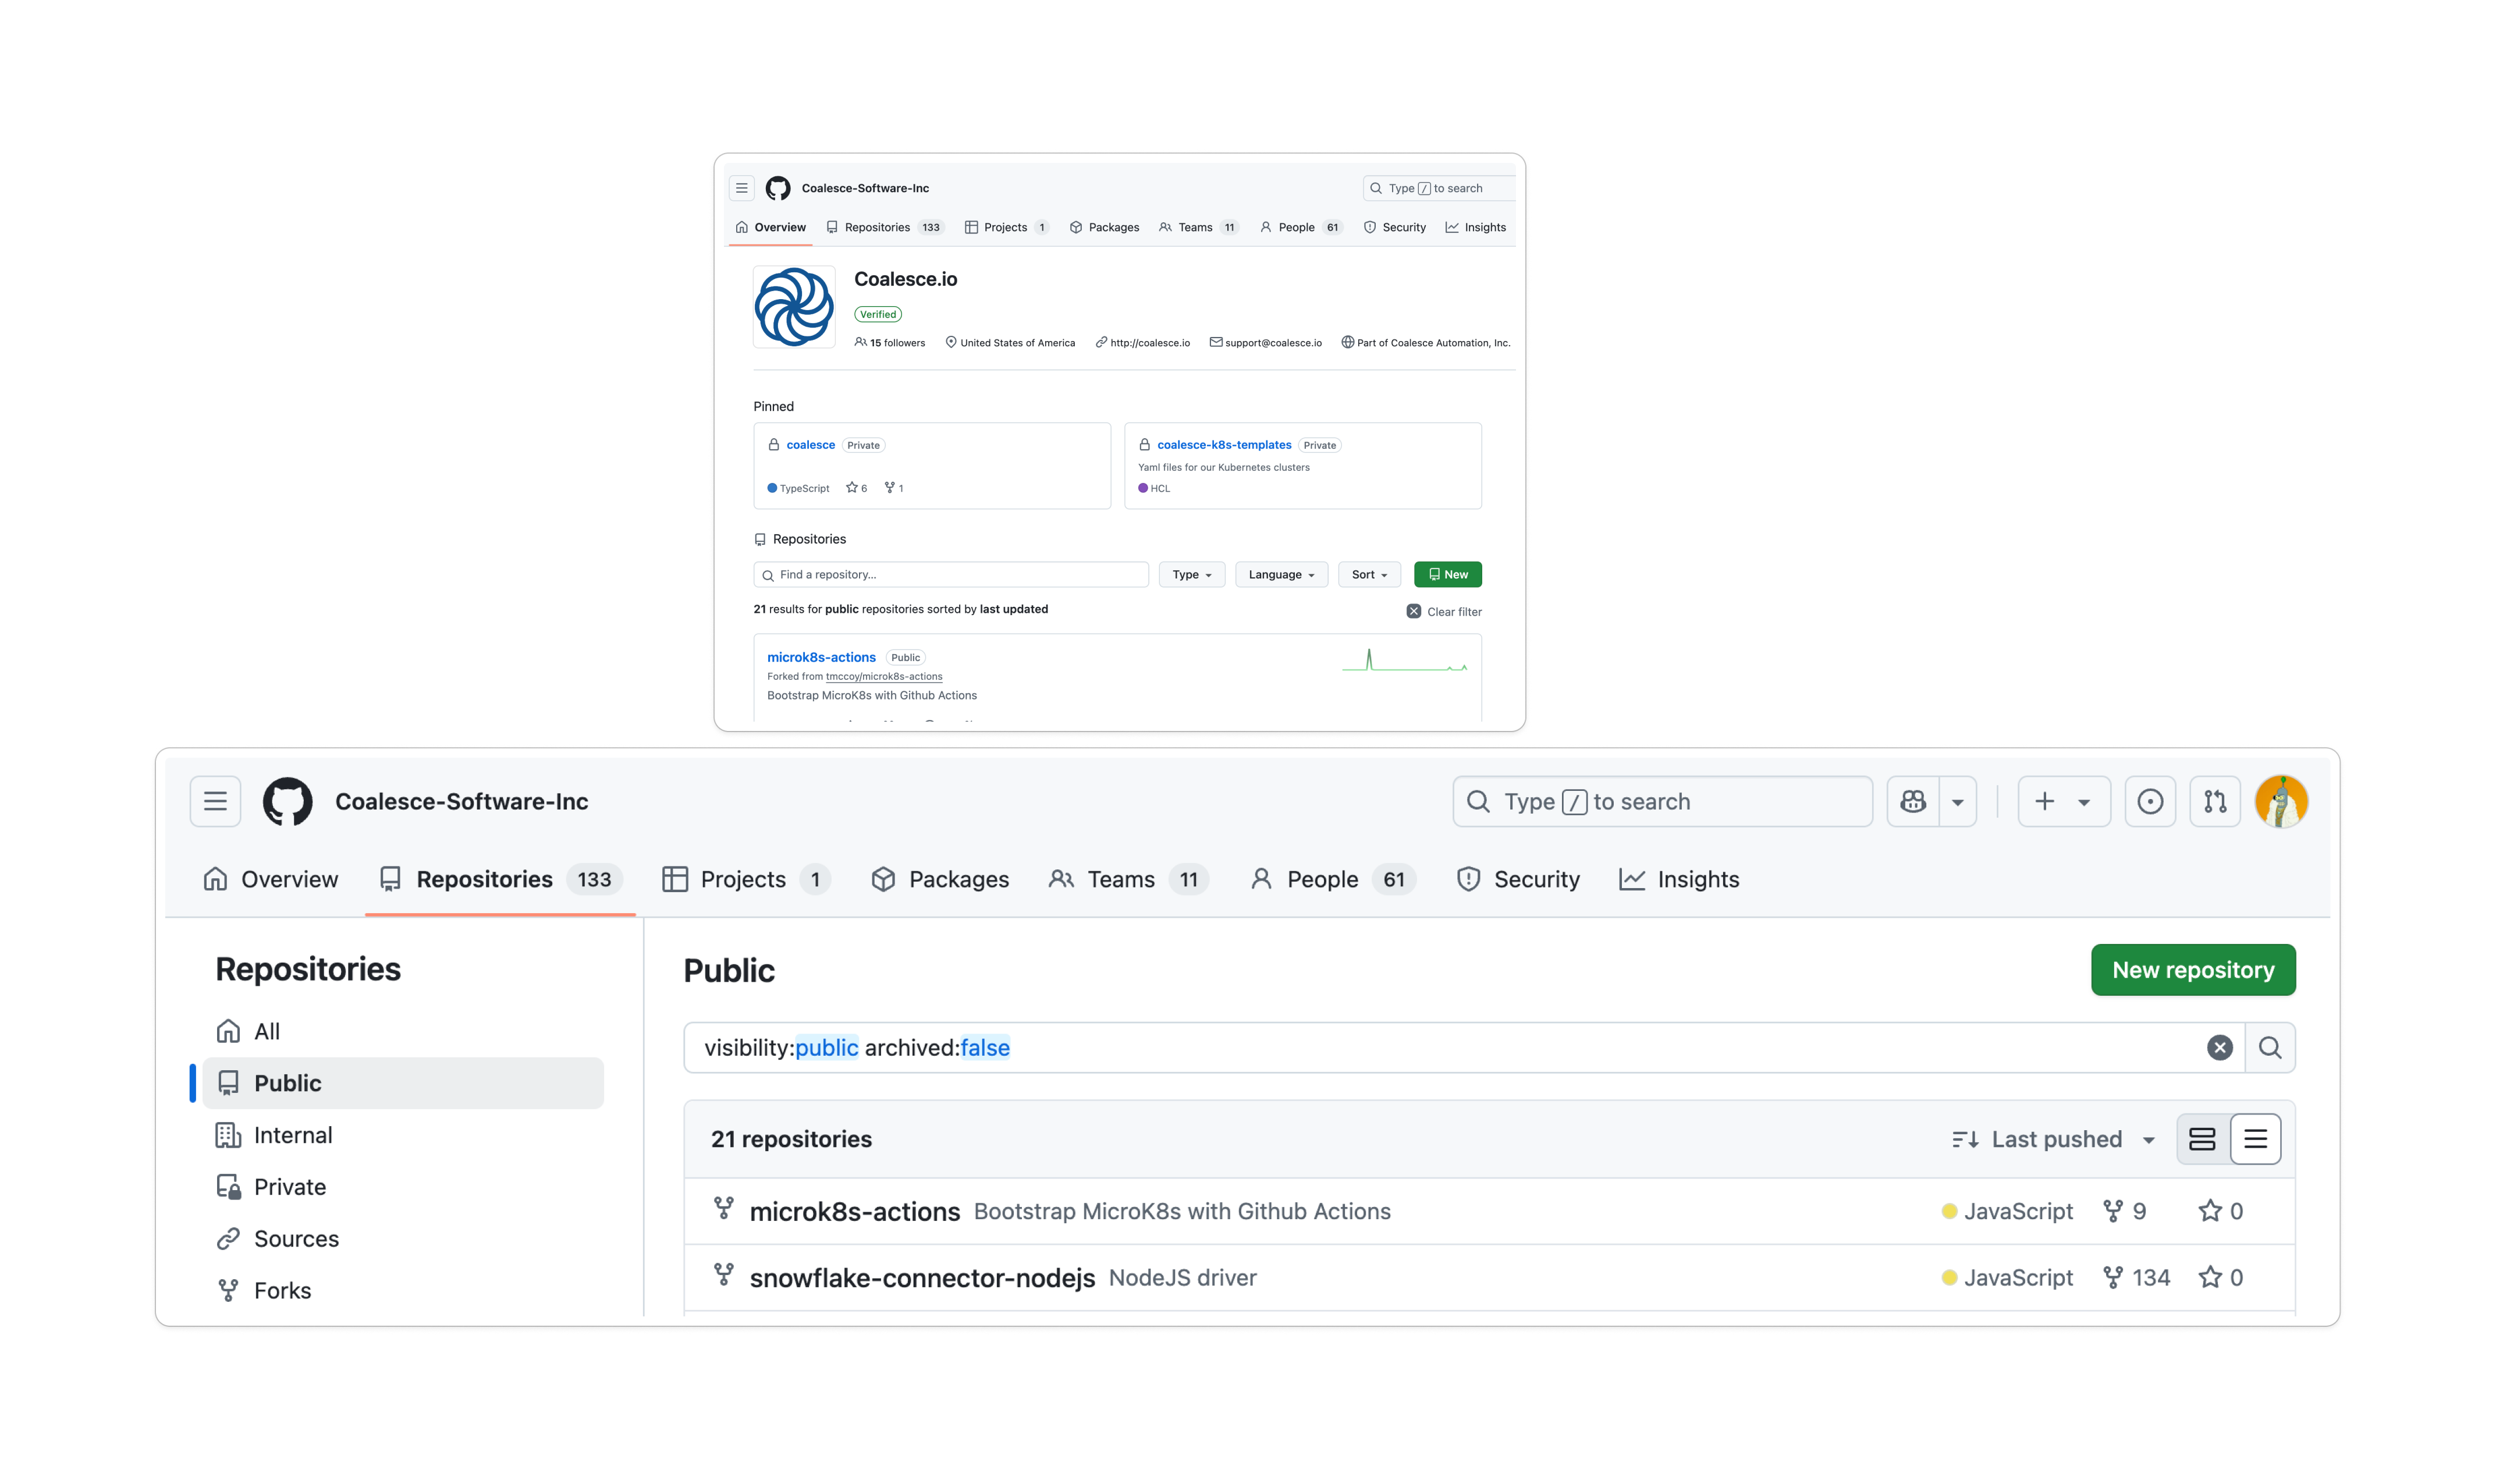Click the issues dashboard circle-dot icon
This screenshot has height=1484, width=2496.
[2150, 801]
